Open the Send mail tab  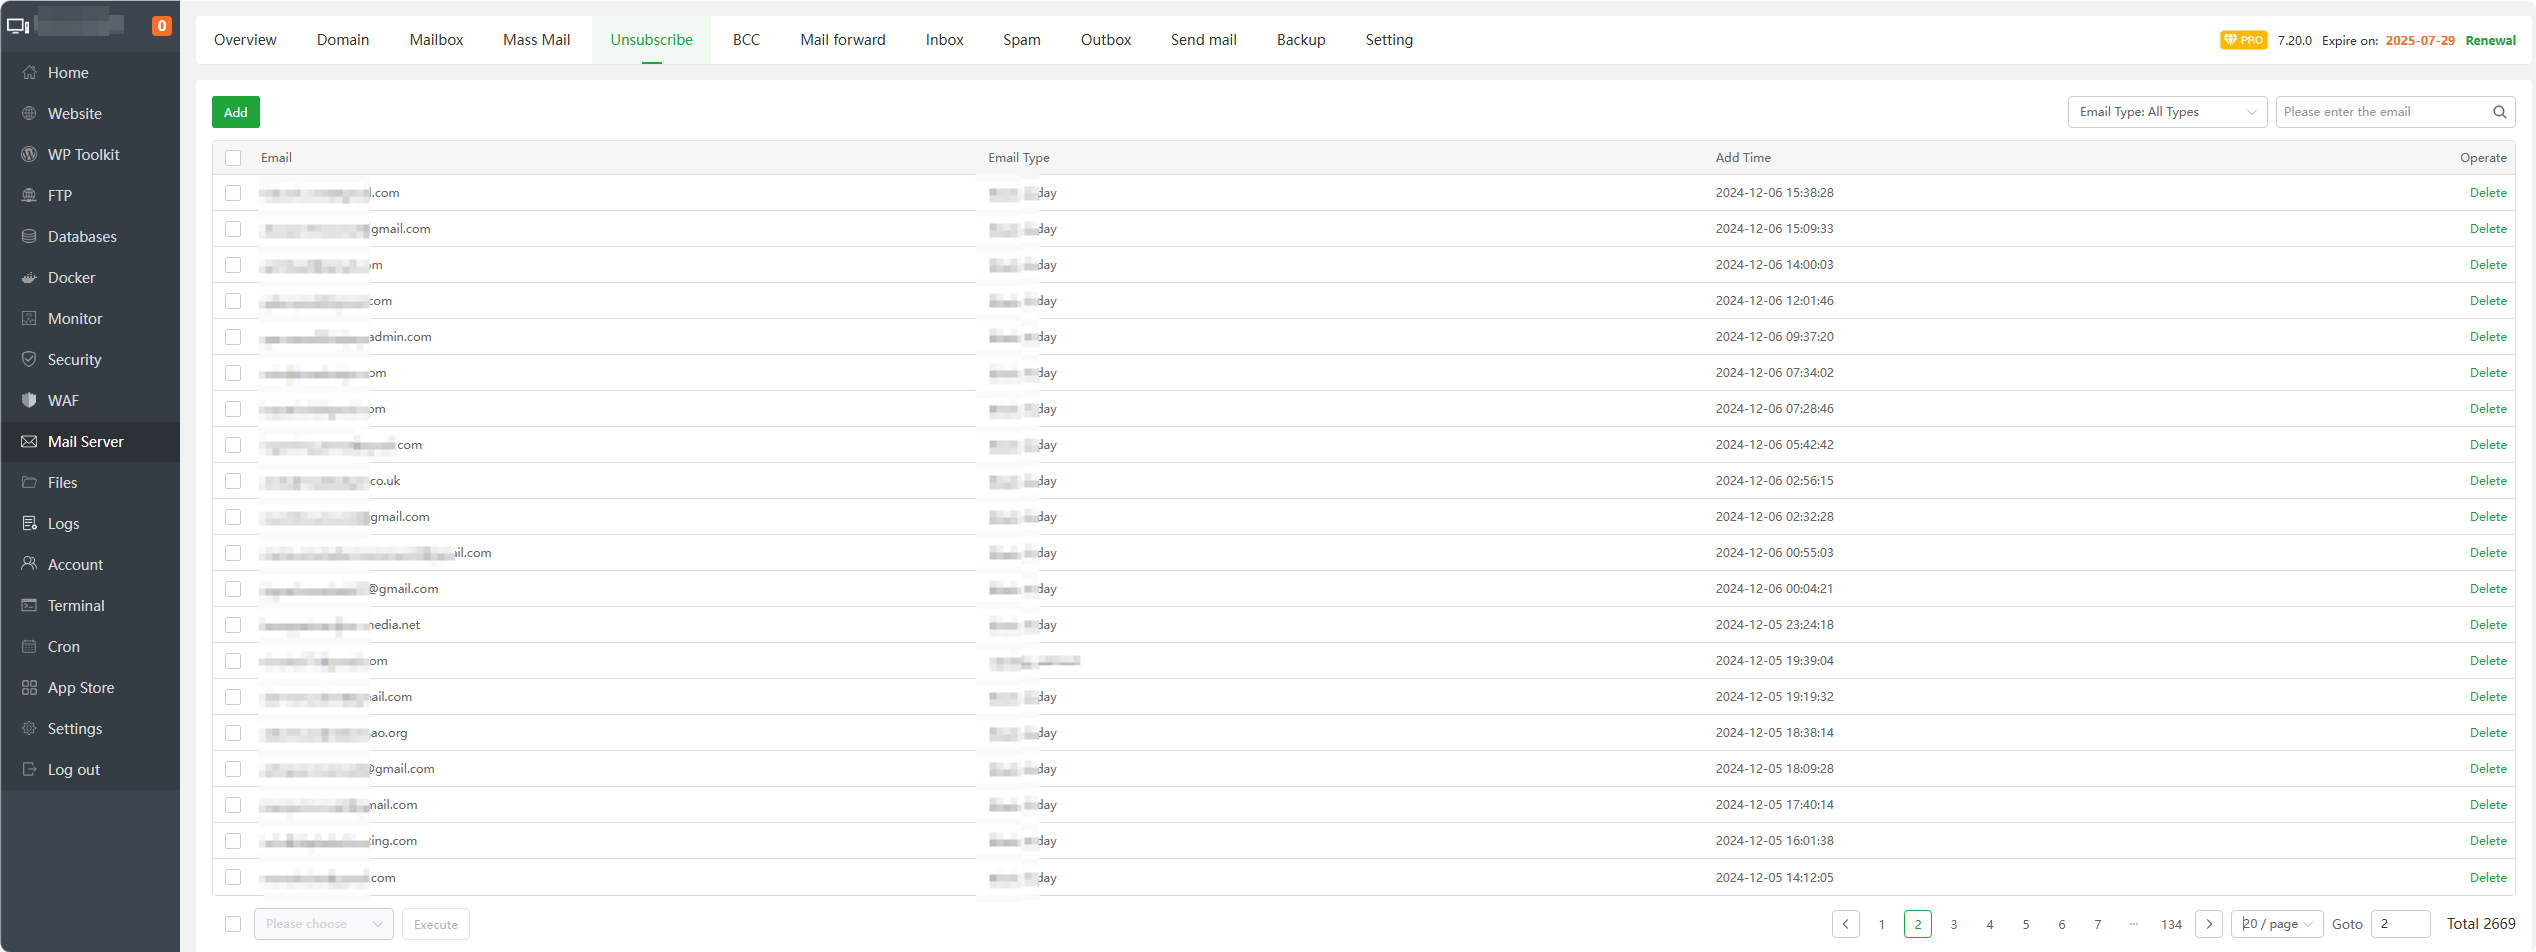tap(1204, 40)
